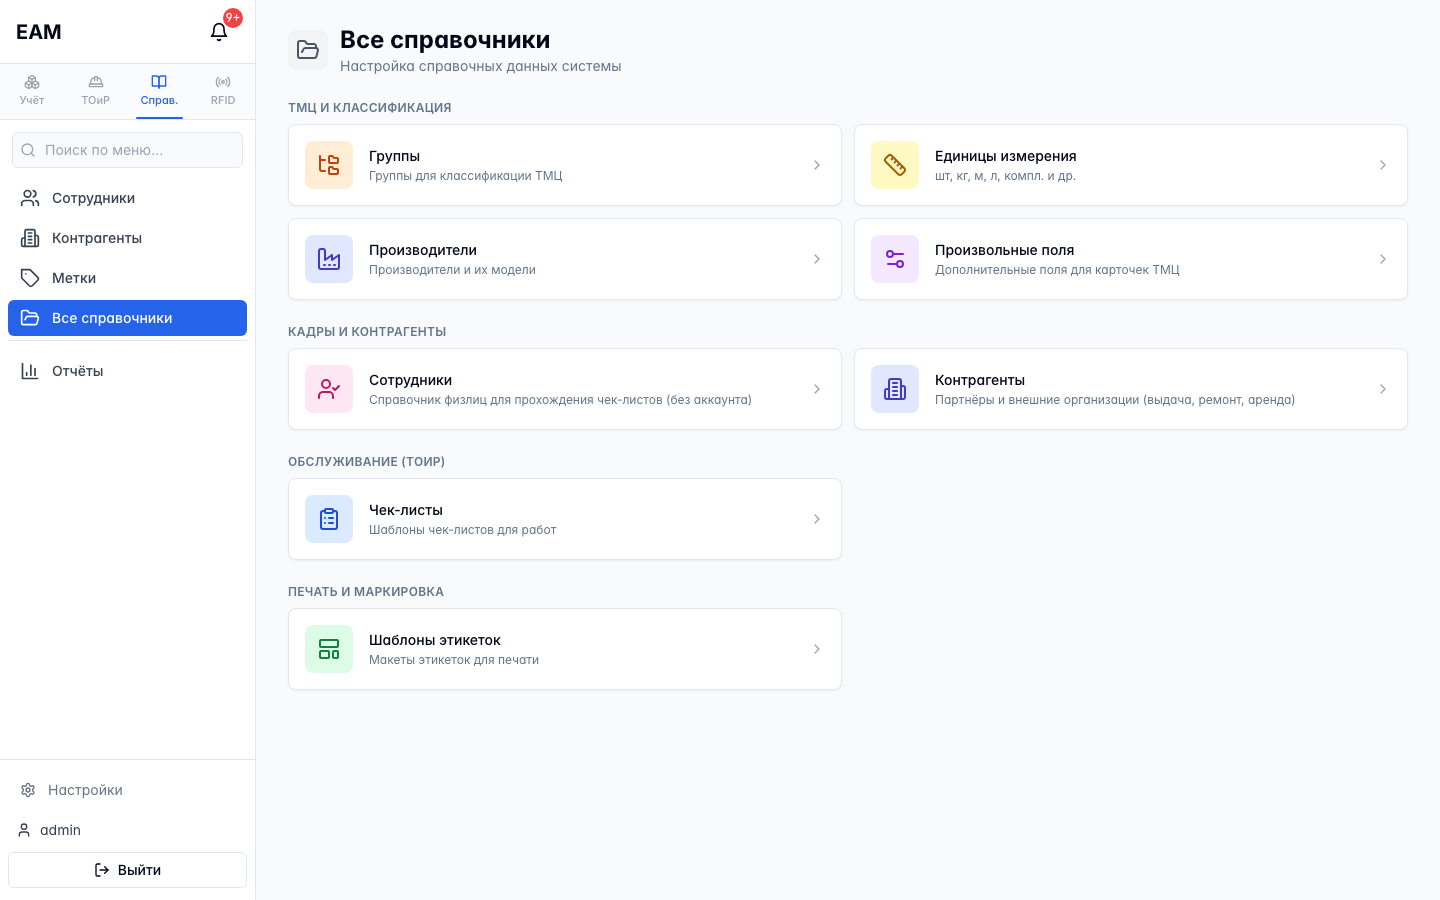Screen dimensions: 1440x900
Task: Open Настройки at the sidebar bottom
Action: [x=127, y=790]
